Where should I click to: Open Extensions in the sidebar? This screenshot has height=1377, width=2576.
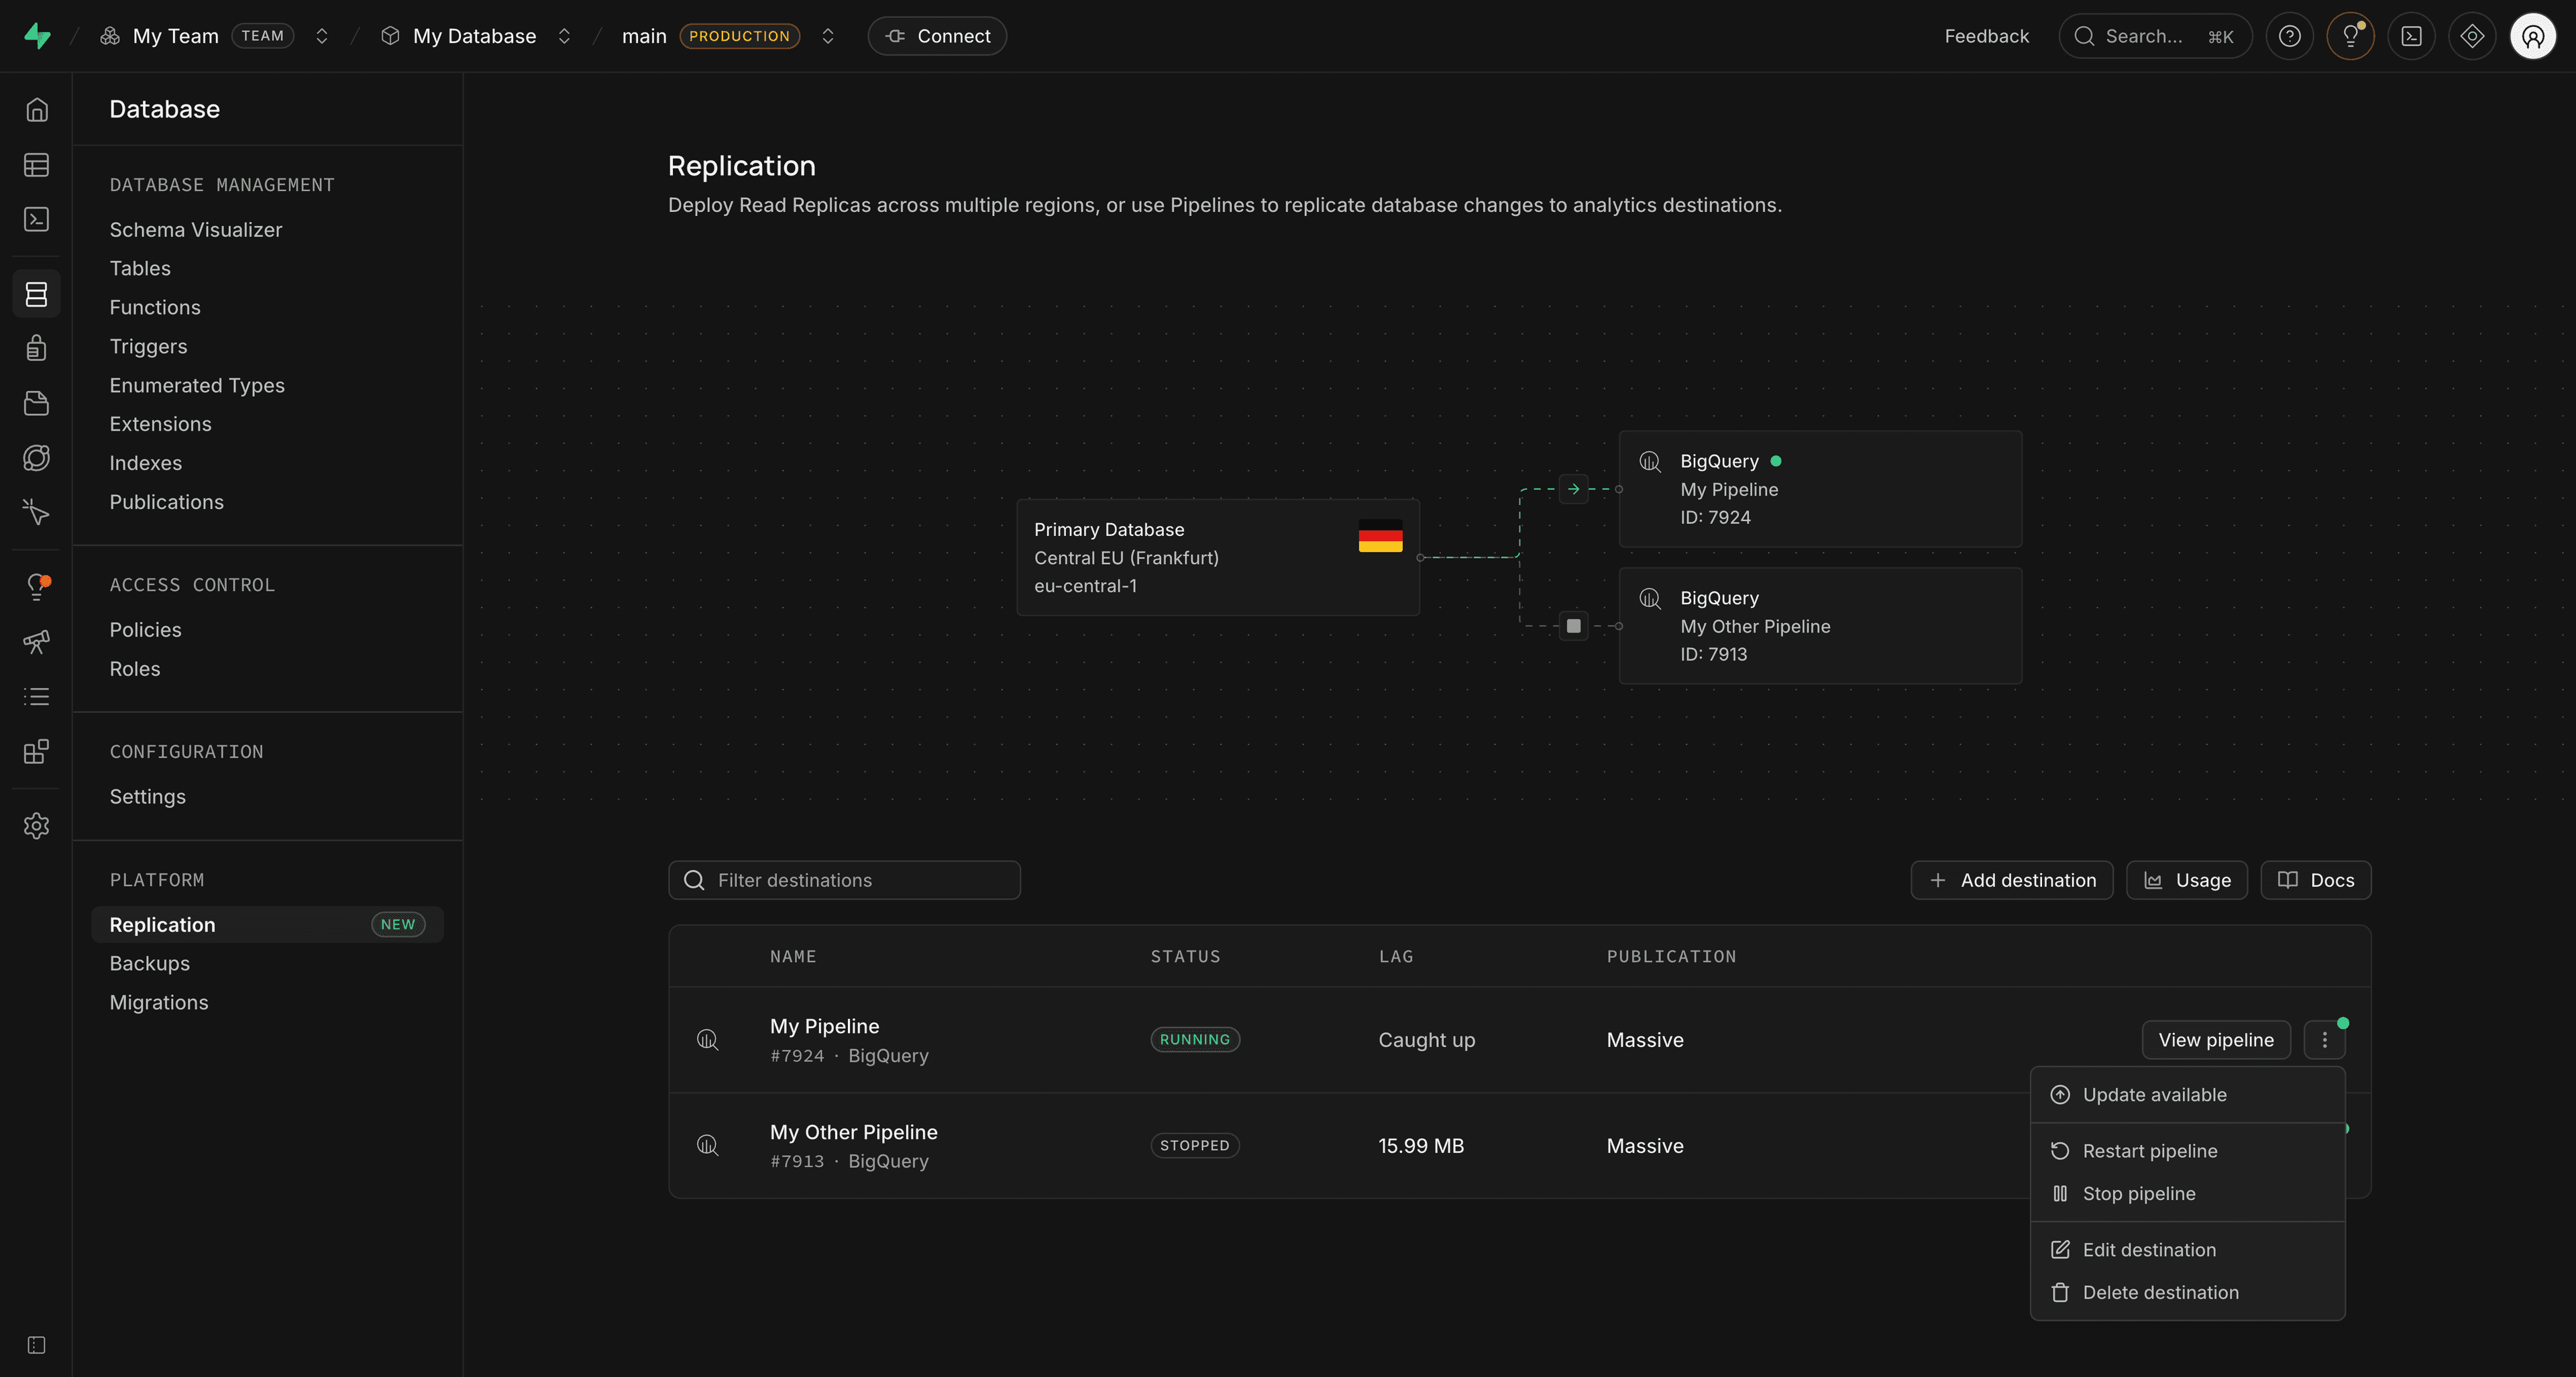tap(160, 425)
